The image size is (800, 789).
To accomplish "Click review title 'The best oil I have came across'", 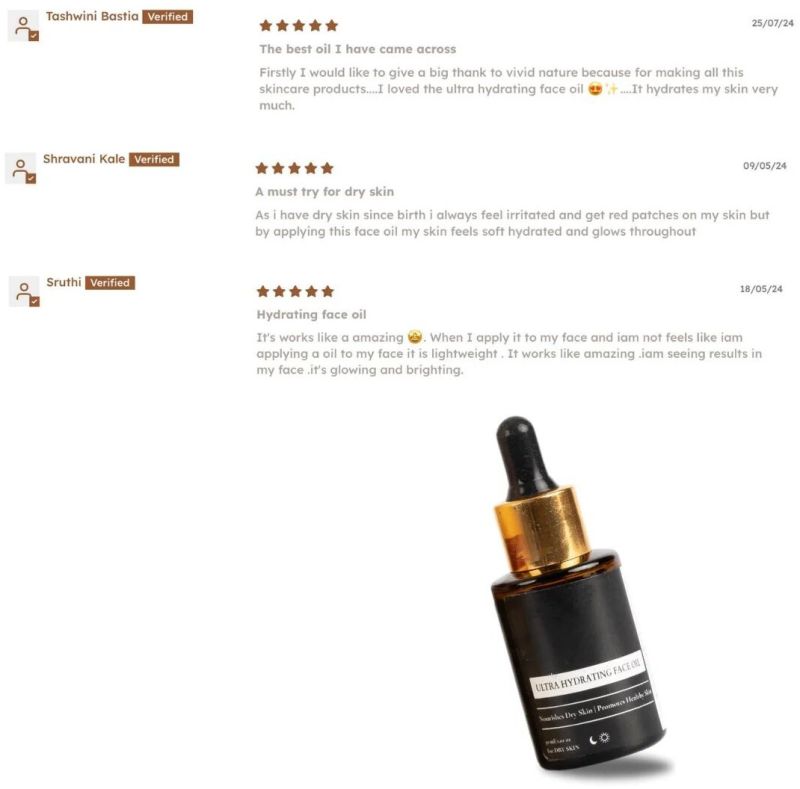I will [358, 50].
